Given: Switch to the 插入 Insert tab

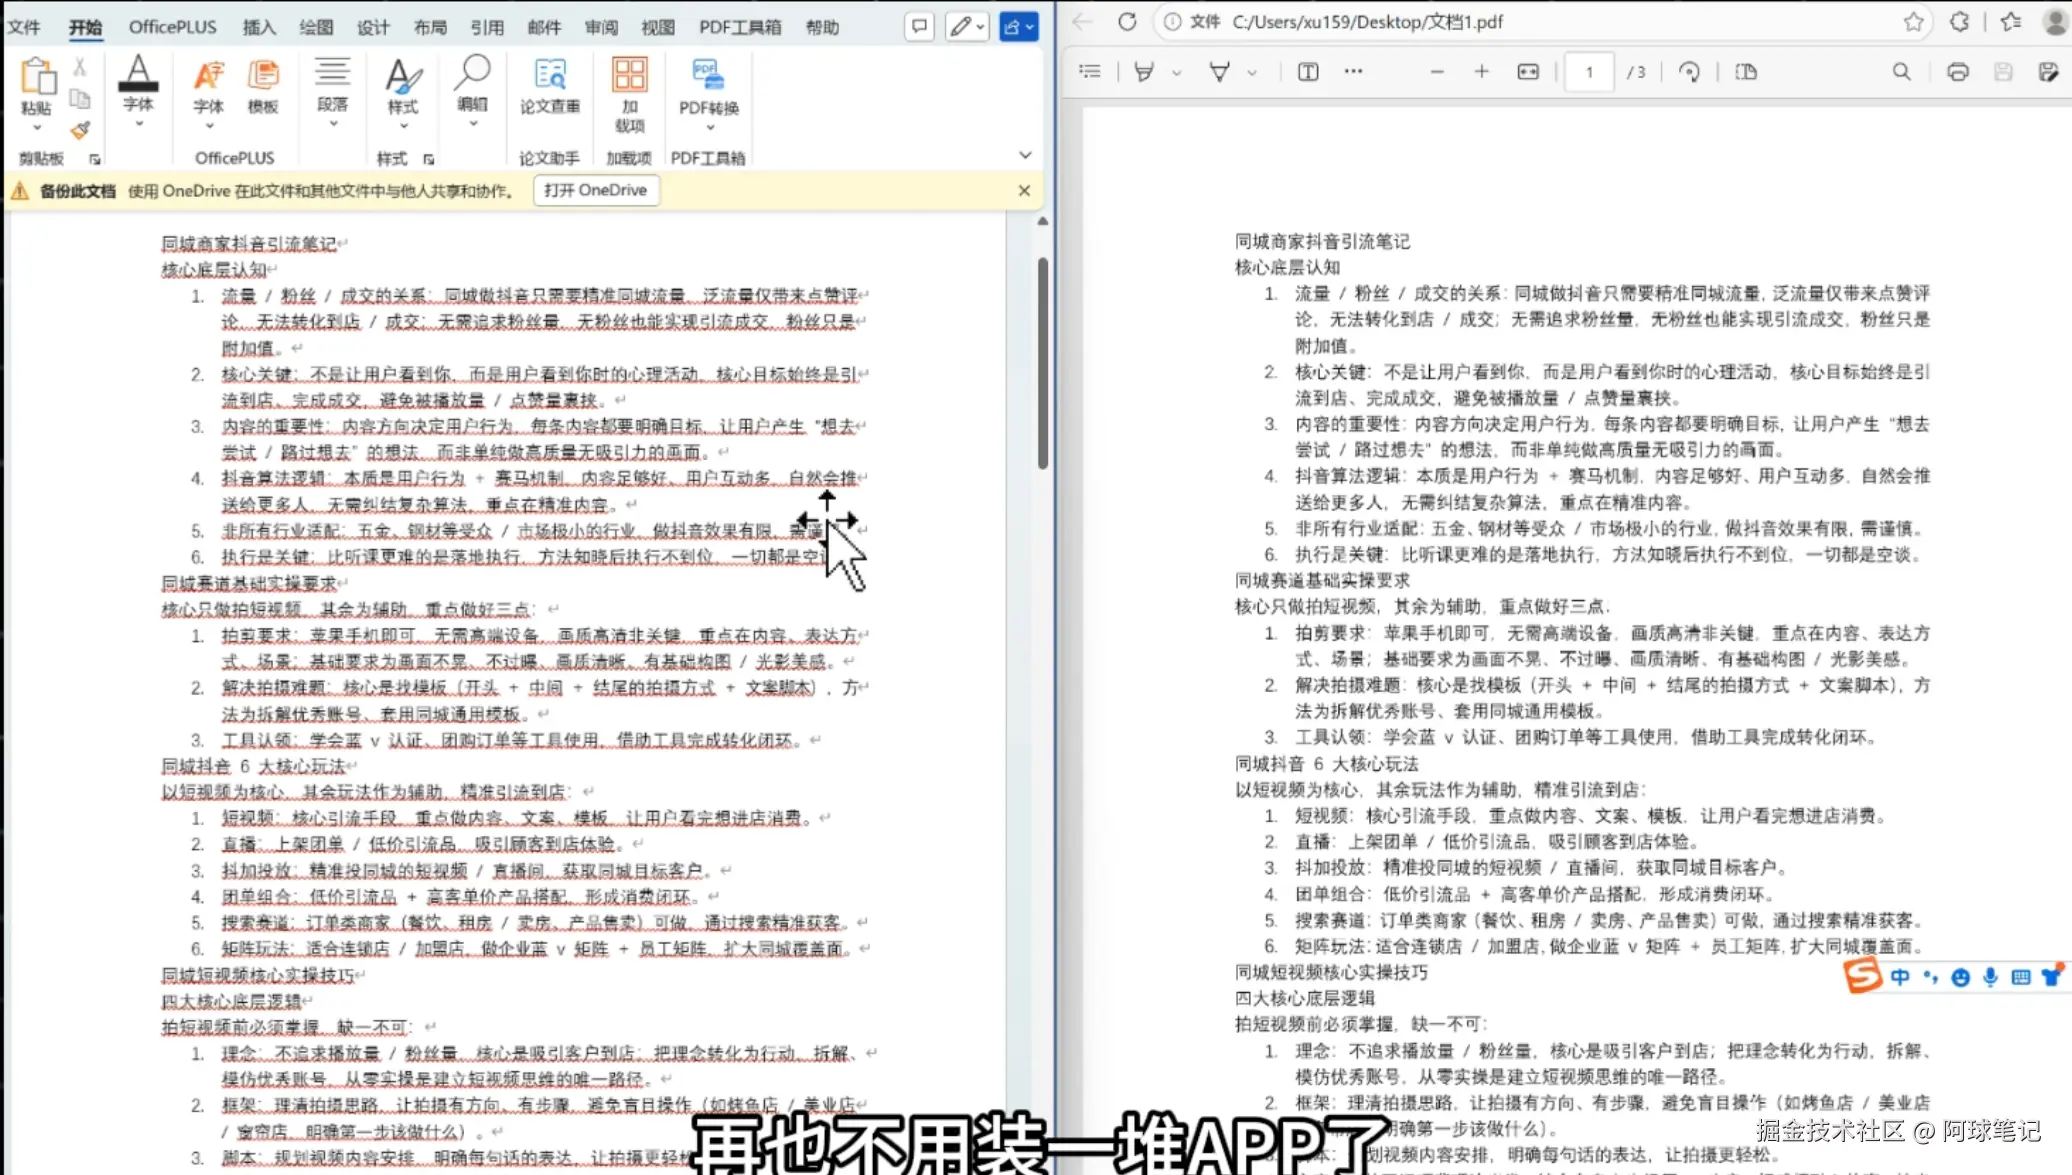Looking at the screenshot, I should (x=258, y=27).
